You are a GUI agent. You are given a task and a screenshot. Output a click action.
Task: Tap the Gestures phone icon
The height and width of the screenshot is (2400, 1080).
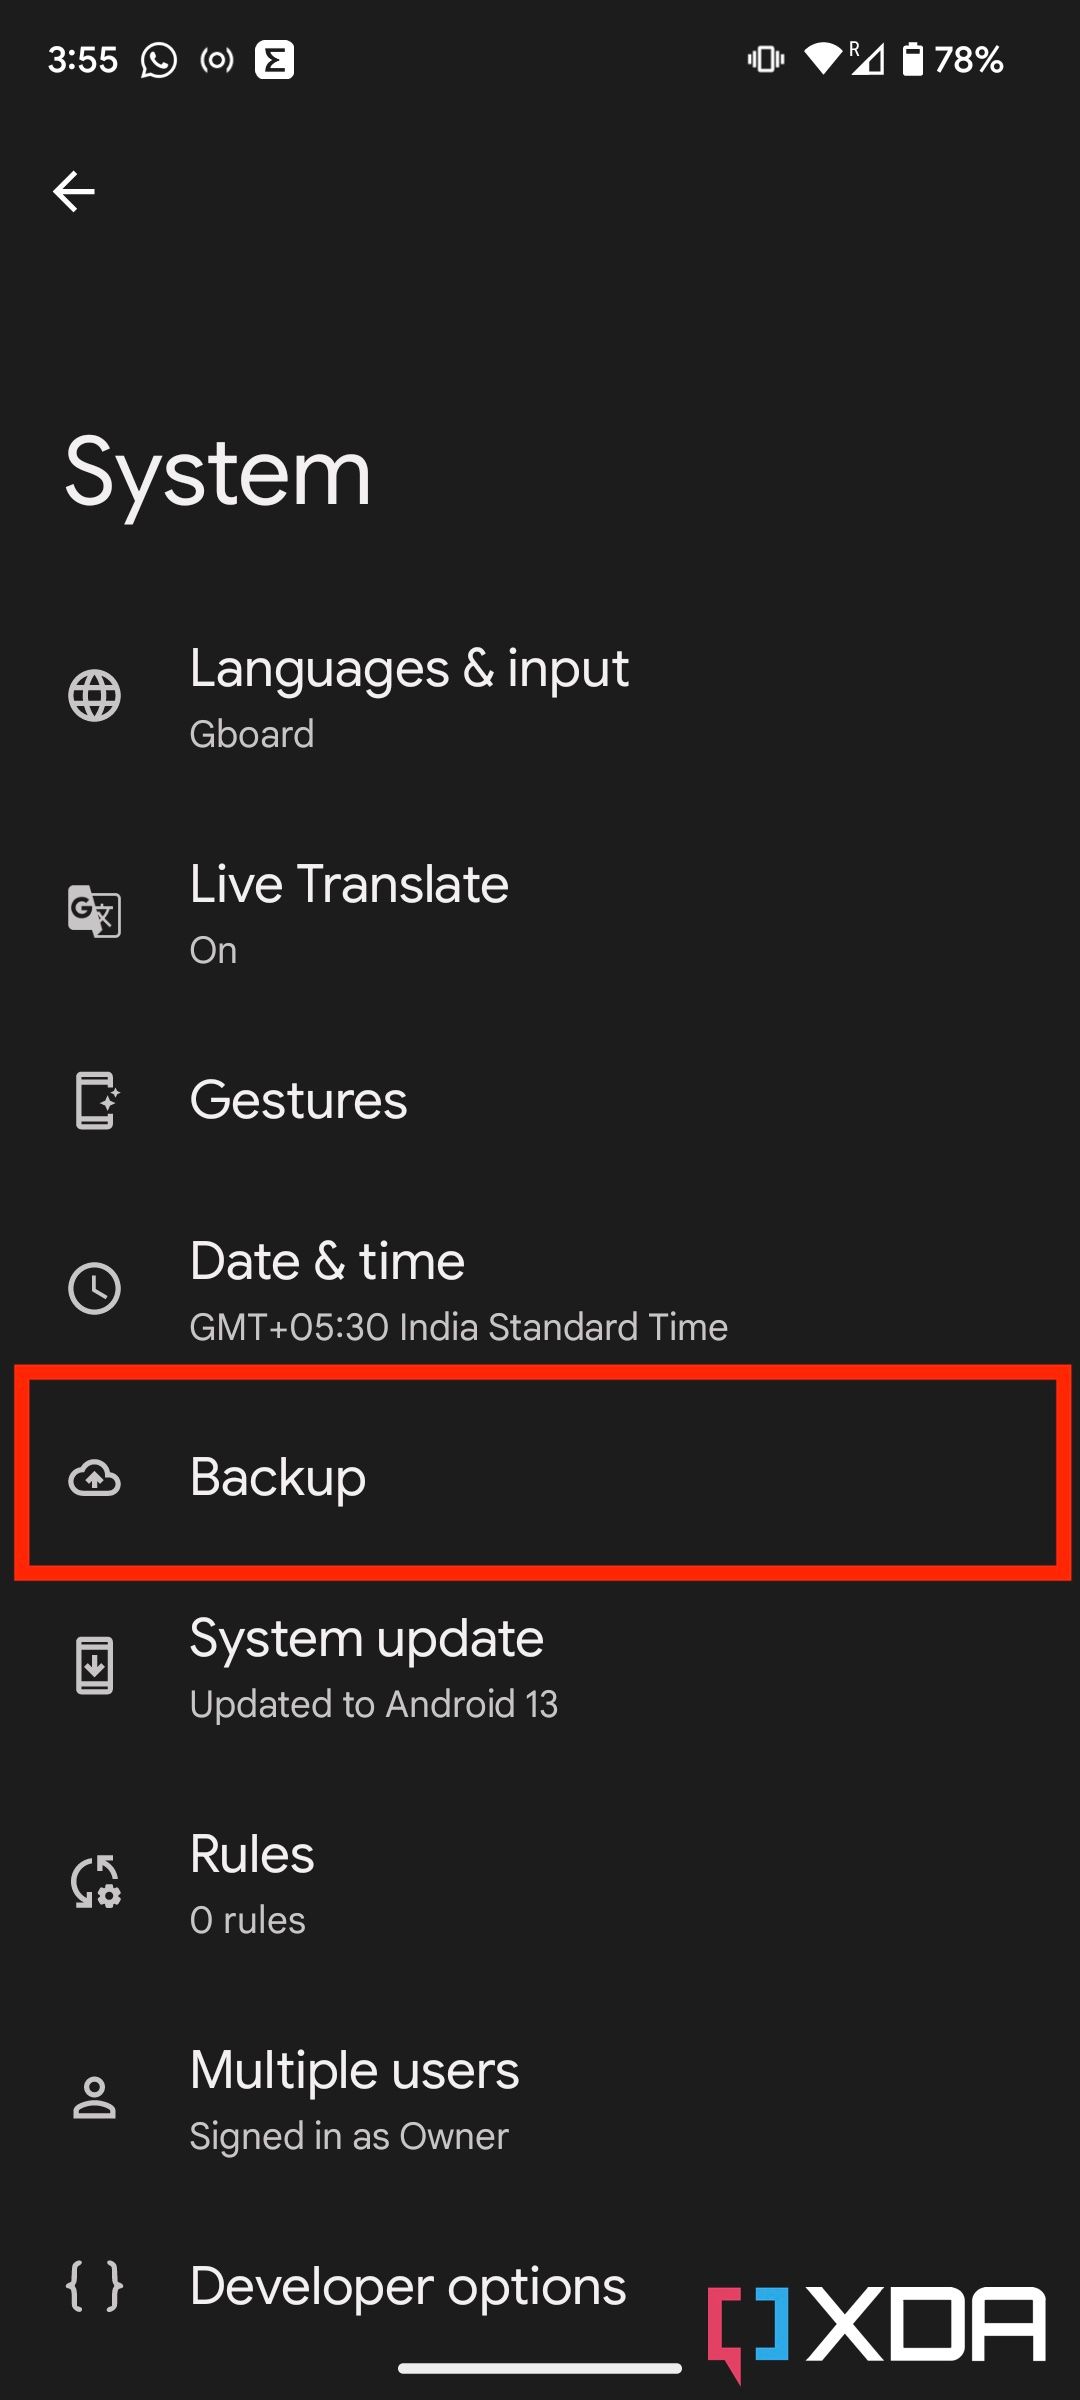95,1100
